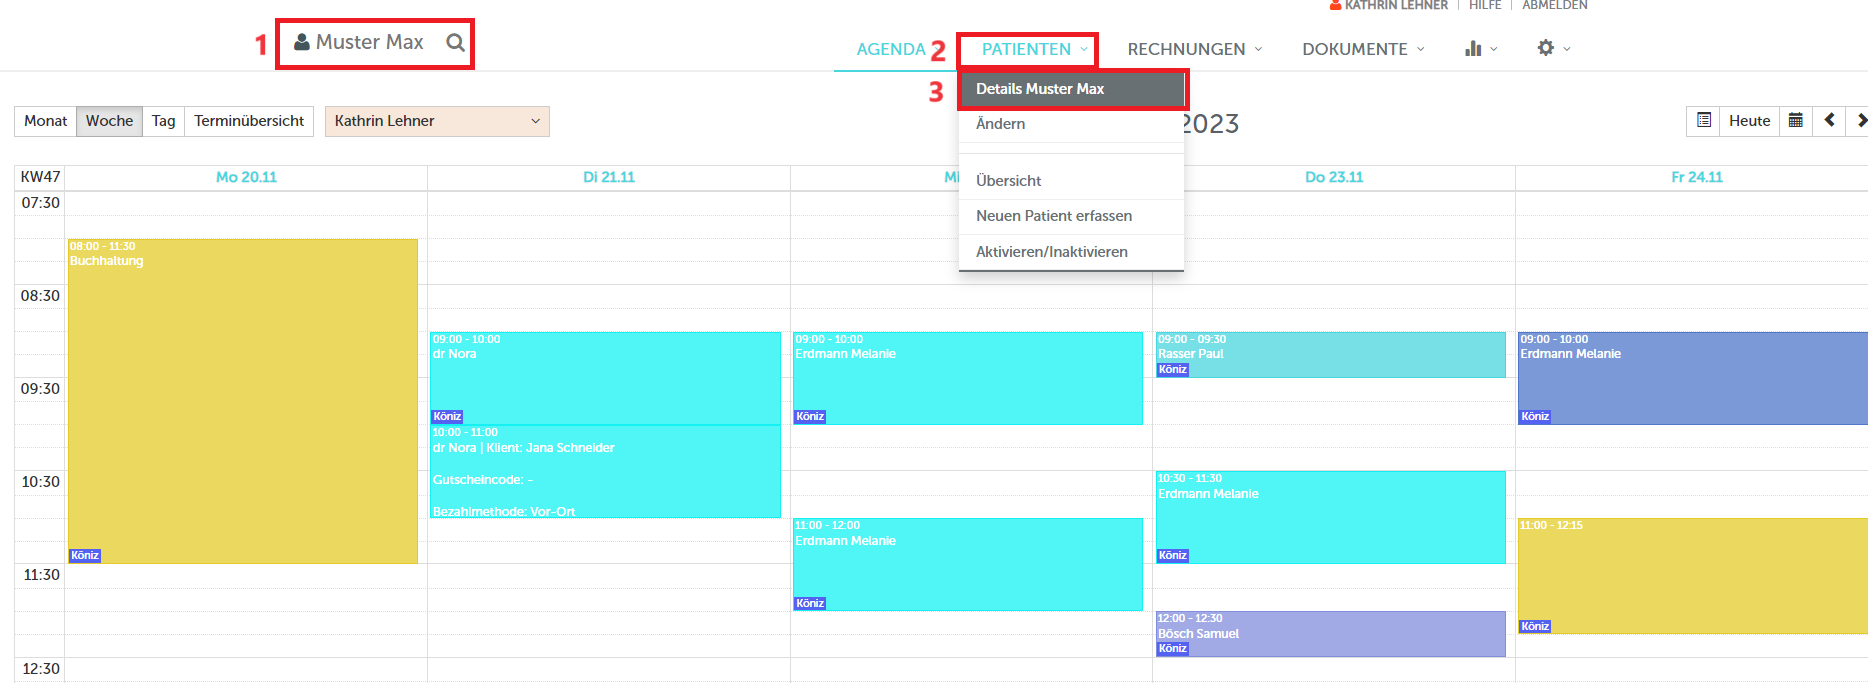The width and height of the screenshot is (1868, 683).
Task: Expand the Dokumente menu
Action: pyautogui.click(x=1362, y=49)
